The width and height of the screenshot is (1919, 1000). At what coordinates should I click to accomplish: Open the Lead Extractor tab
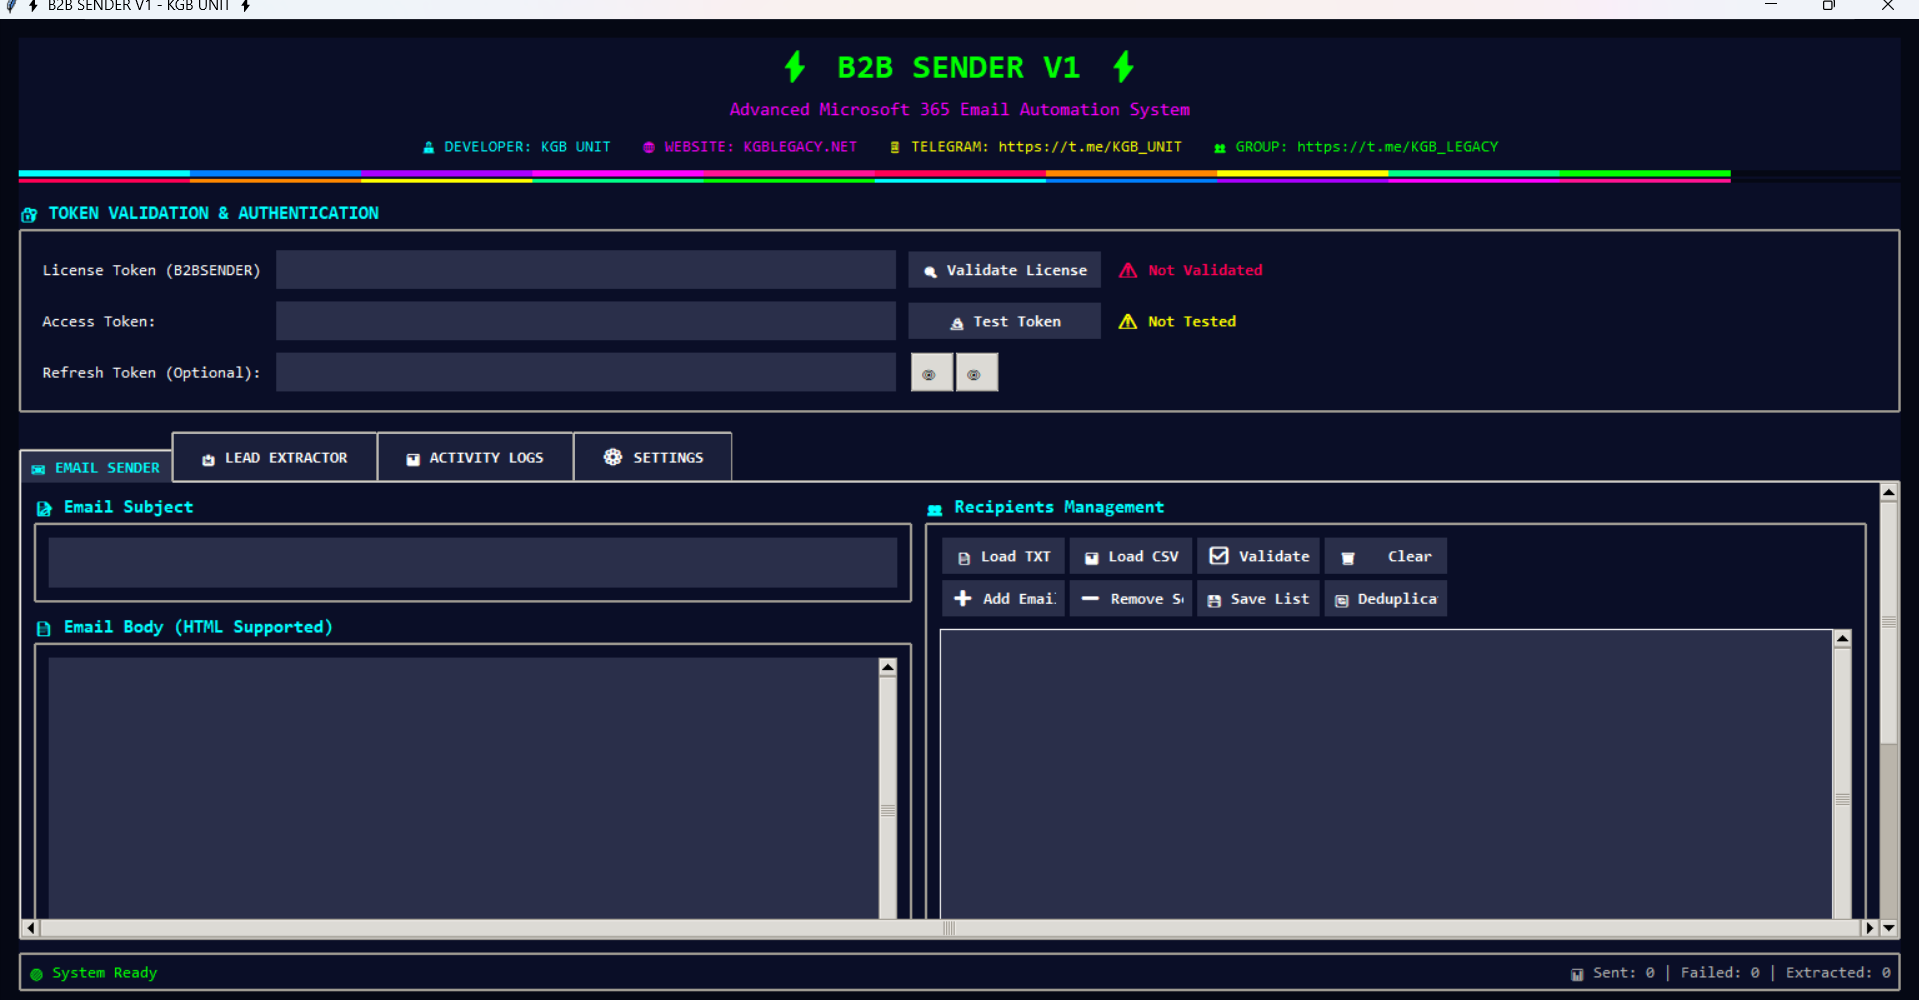click(275, 457)
